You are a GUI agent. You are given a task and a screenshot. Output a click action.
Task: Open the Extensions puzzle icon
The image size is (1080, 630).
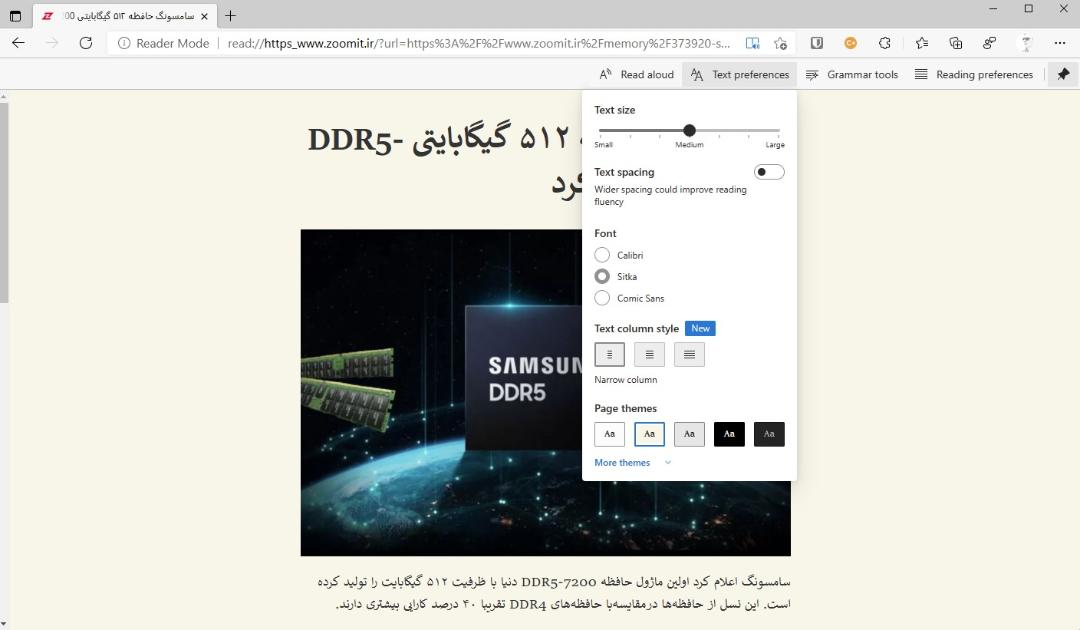click(885, 43)
